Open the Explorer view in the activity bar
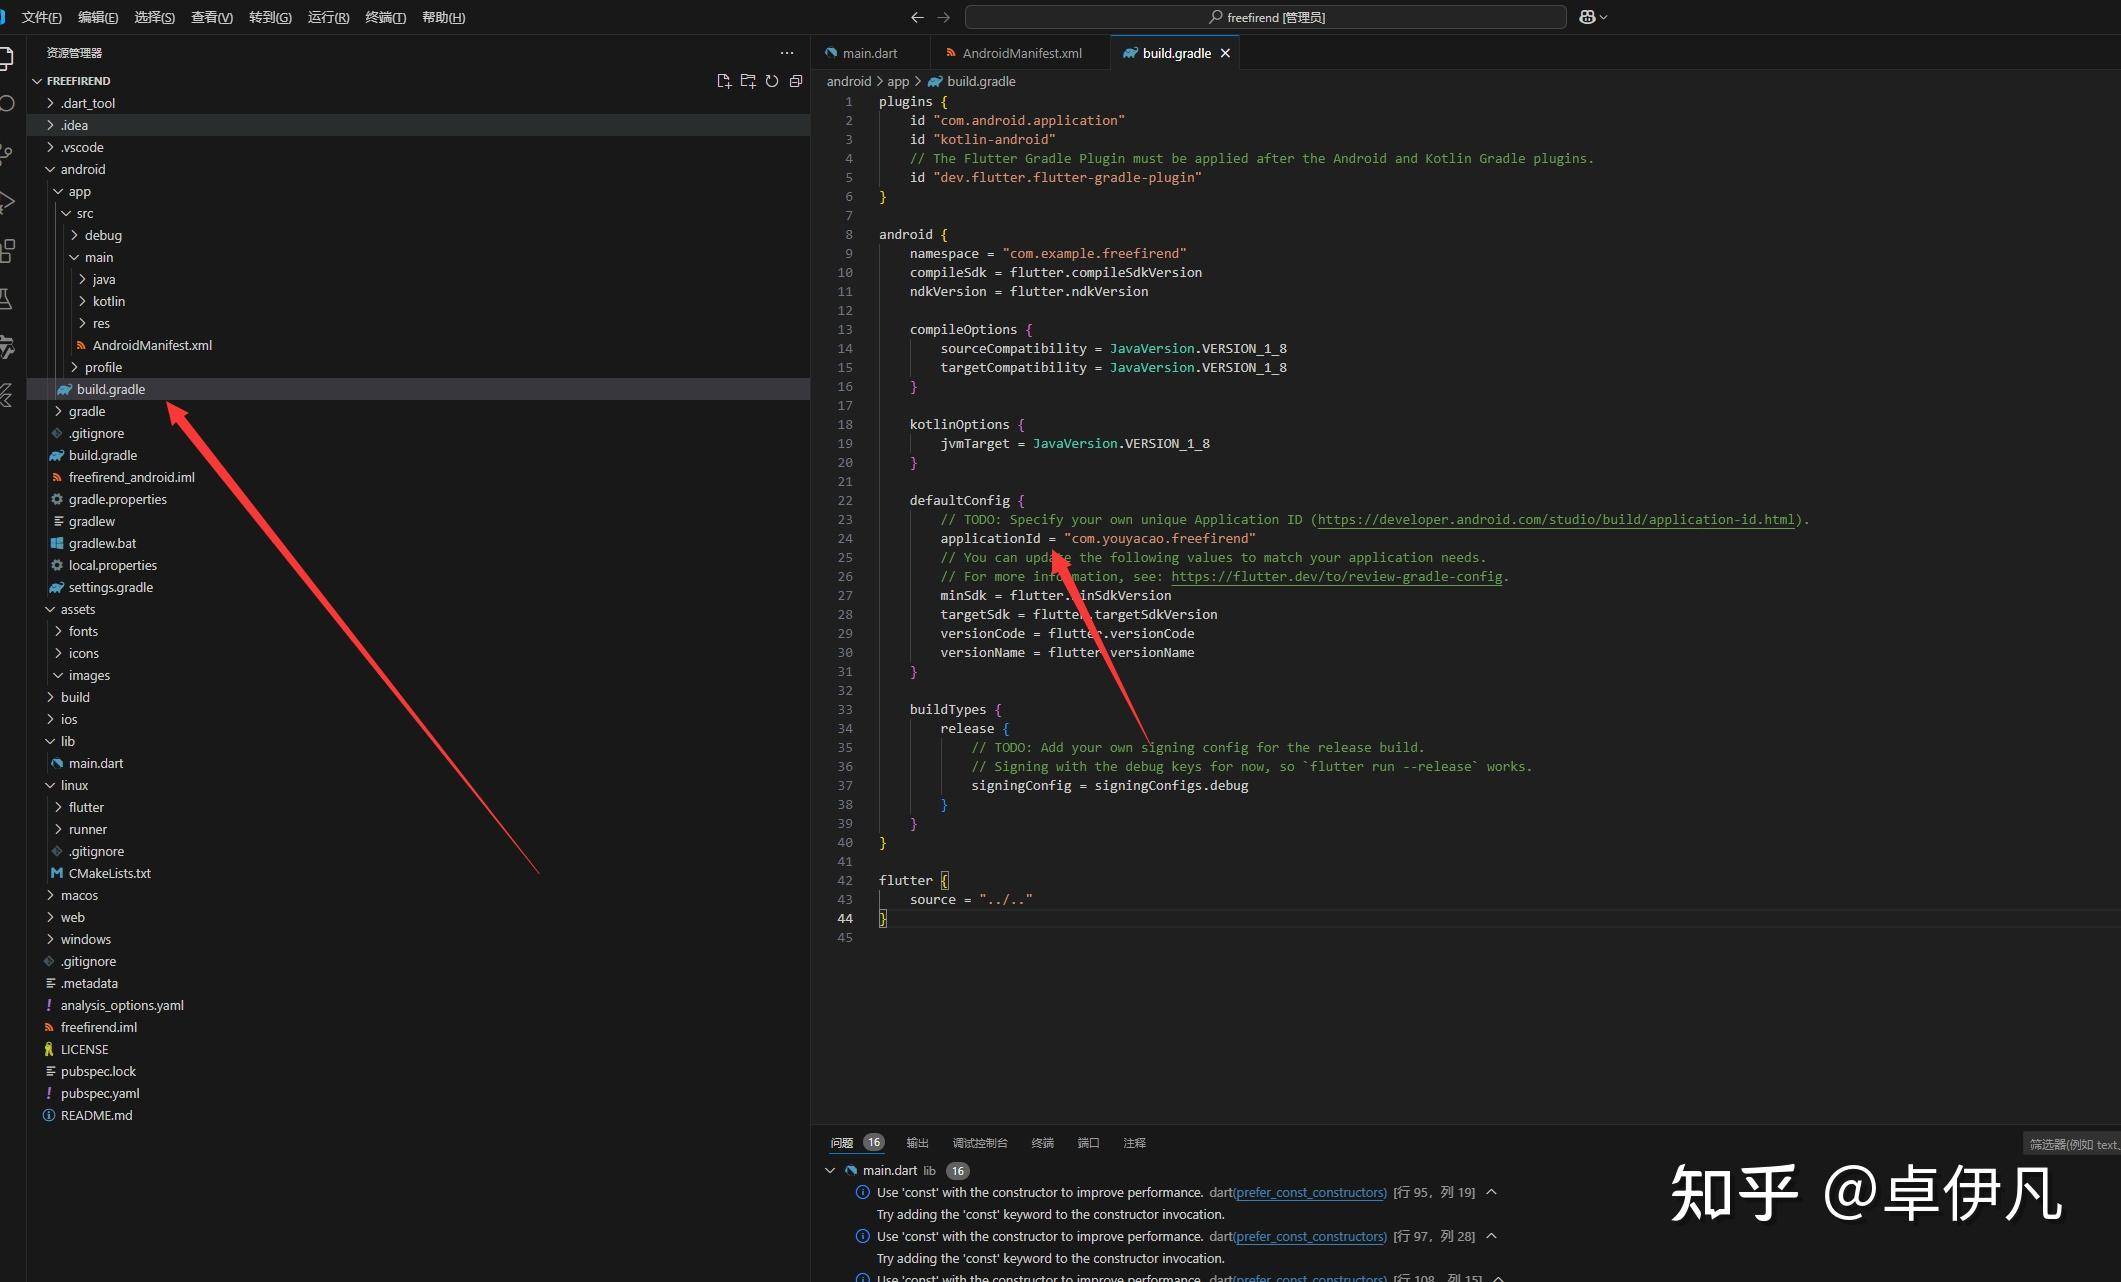The width and height of the screenshot is (2121, 1282). pyautogui.click(x=6, y=59)
